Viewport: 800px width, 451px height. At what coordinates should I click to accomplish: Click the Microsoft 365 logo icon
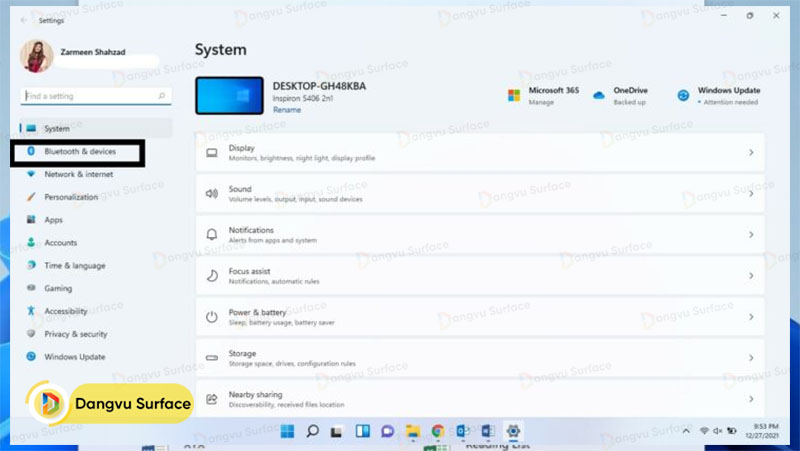click(514, 95)
